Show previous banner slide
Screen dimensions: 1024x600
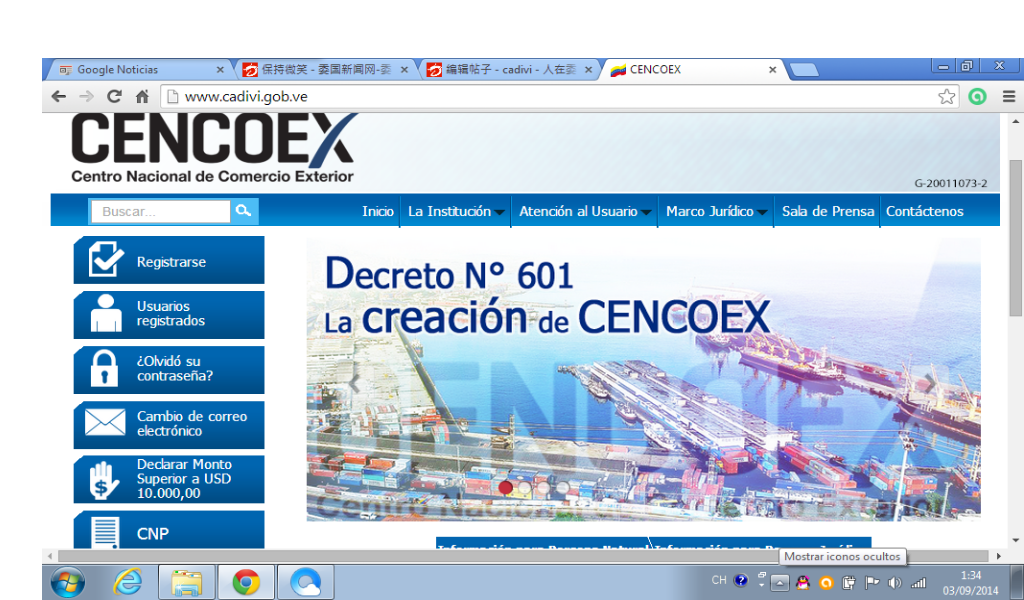pos(355,384)
